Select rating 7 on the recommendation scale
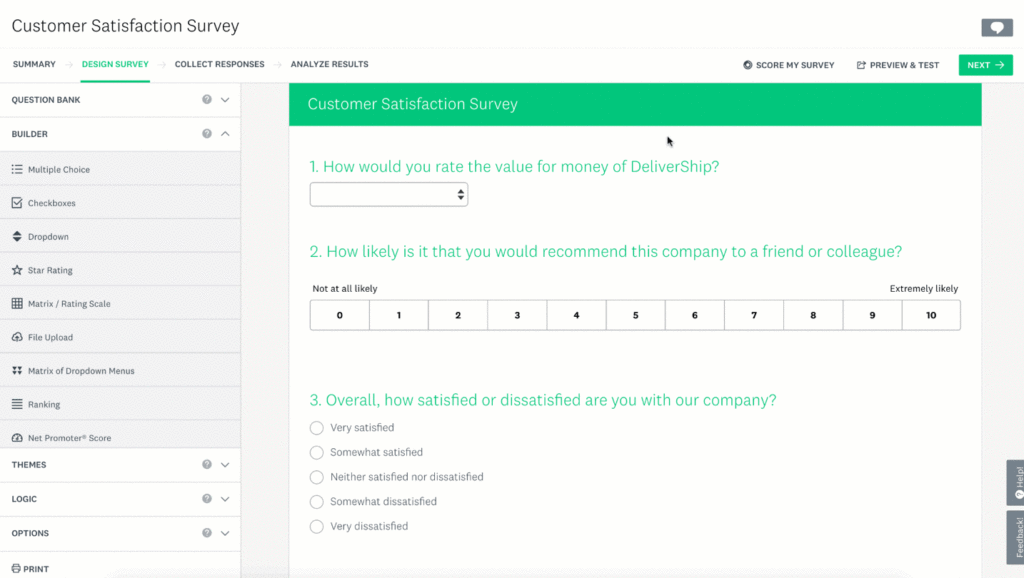This screenshot has width=1024, height=578. [754, 315]
